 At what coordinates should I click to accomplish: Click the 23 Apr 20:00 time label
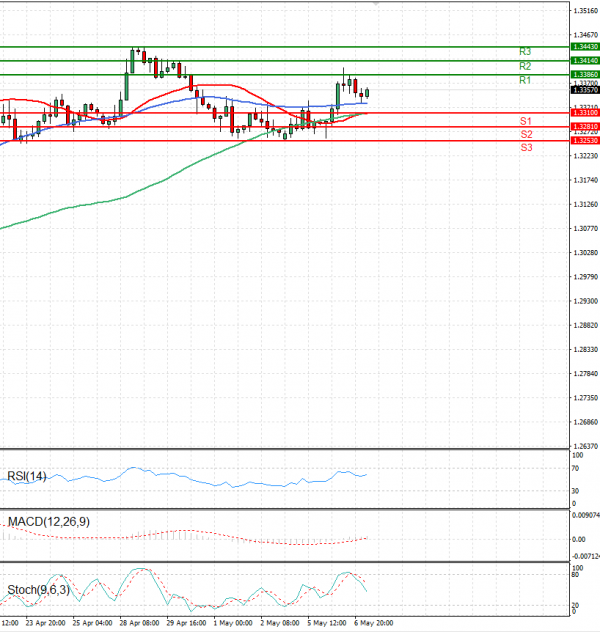coord(45,623)
